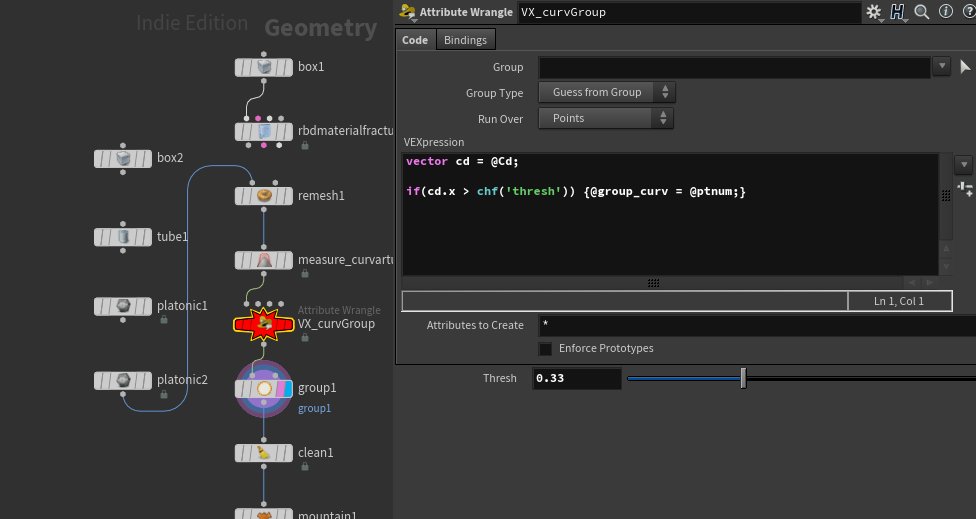Click the magnifier search parameters icon
This screenshot has width=976, height=519.
coord(922,11)
